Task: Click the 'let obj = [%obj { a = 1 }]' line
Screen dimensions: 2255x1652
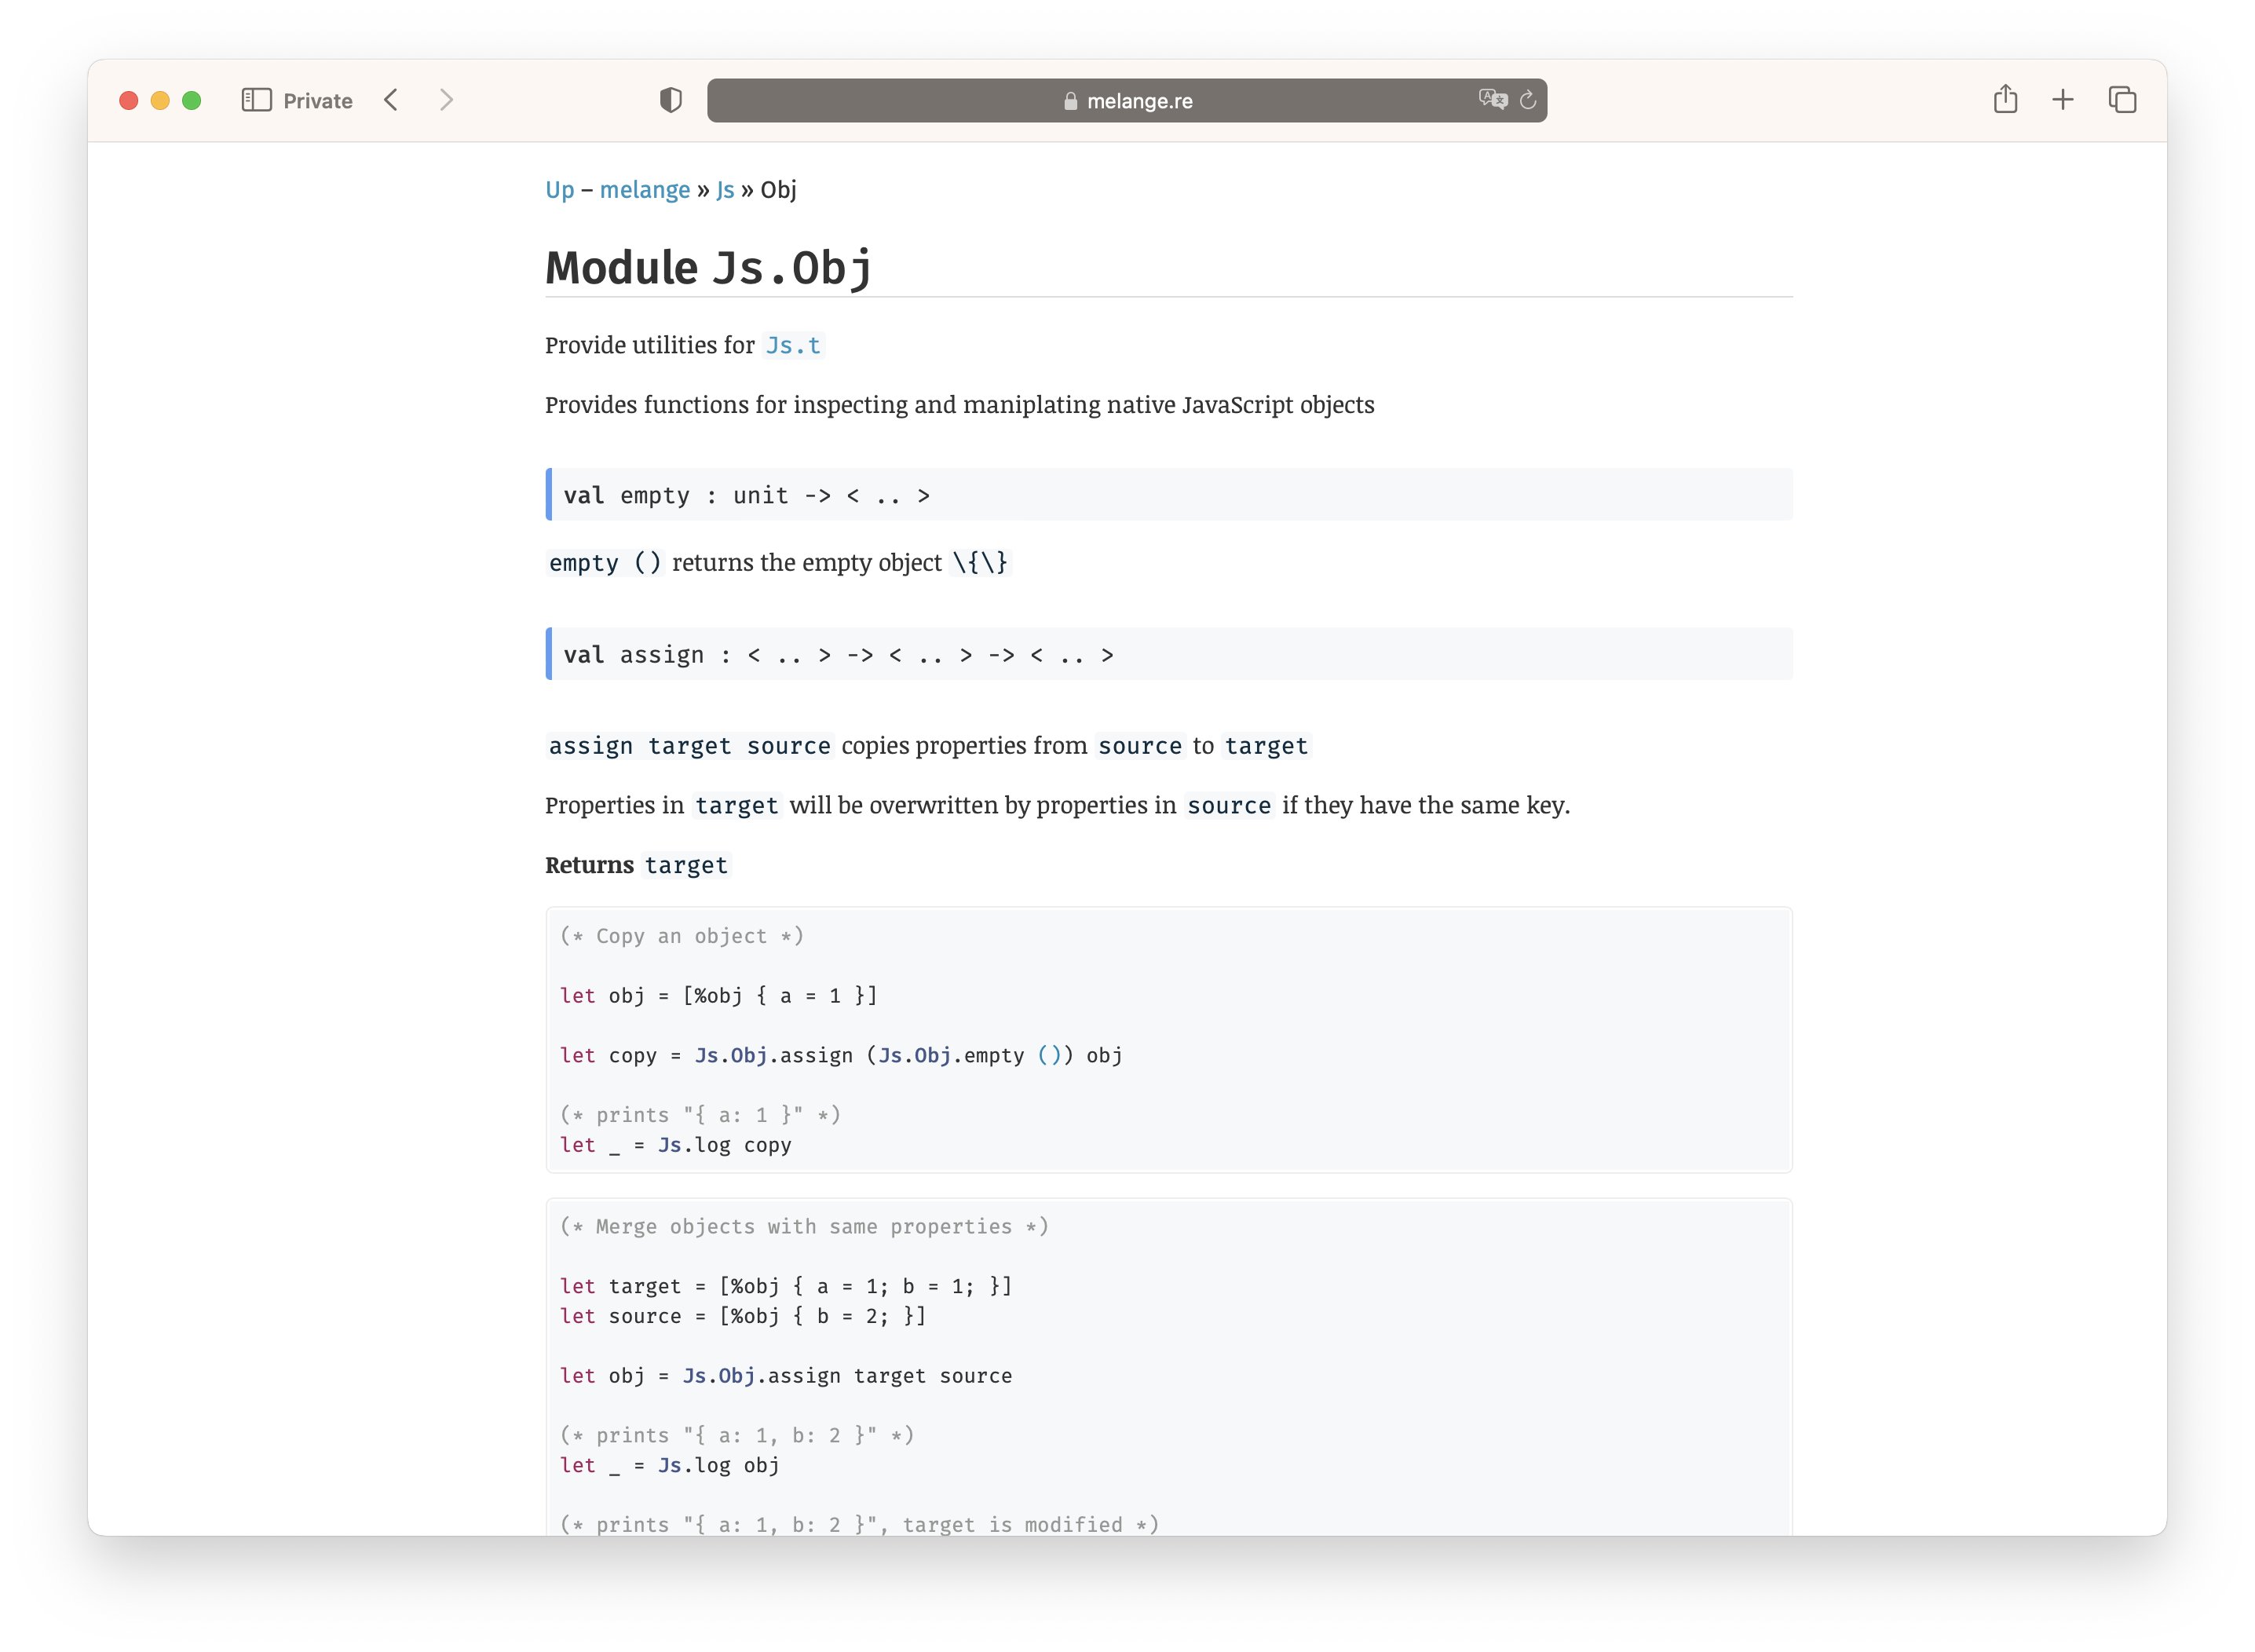Action: click(x=718, y=995)
